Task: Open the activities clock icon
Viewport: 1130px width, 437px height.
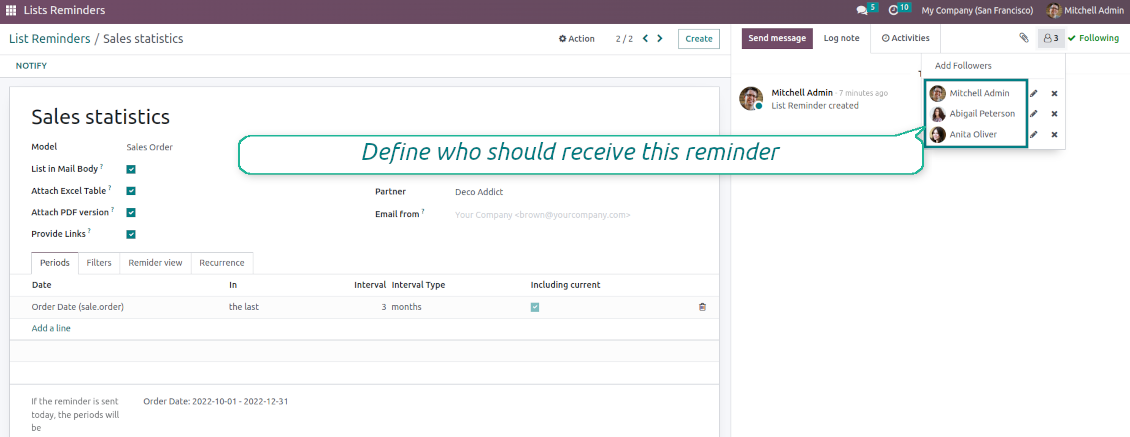Action: (x=893, y=11)
